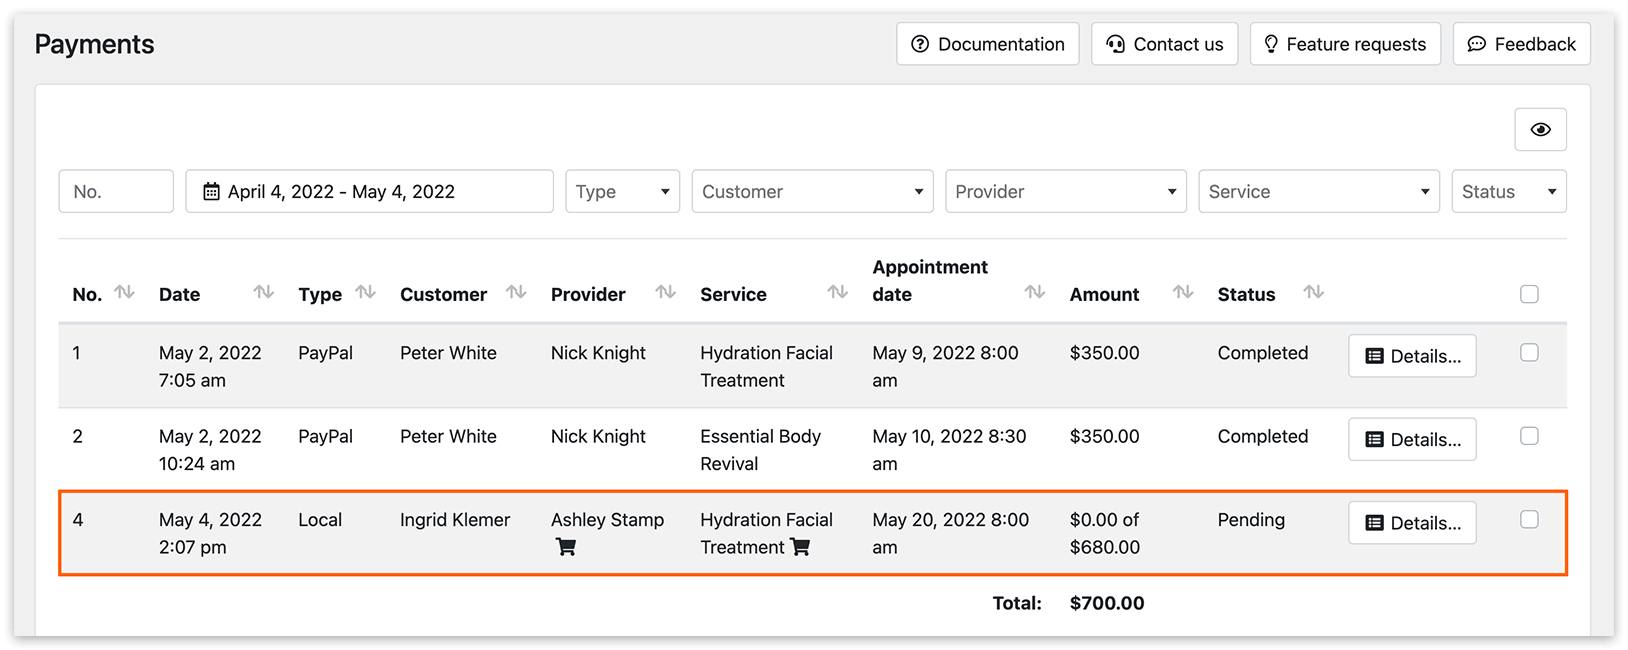
Task: Open the Provider filter dropdown
Action: point(1066,191)
